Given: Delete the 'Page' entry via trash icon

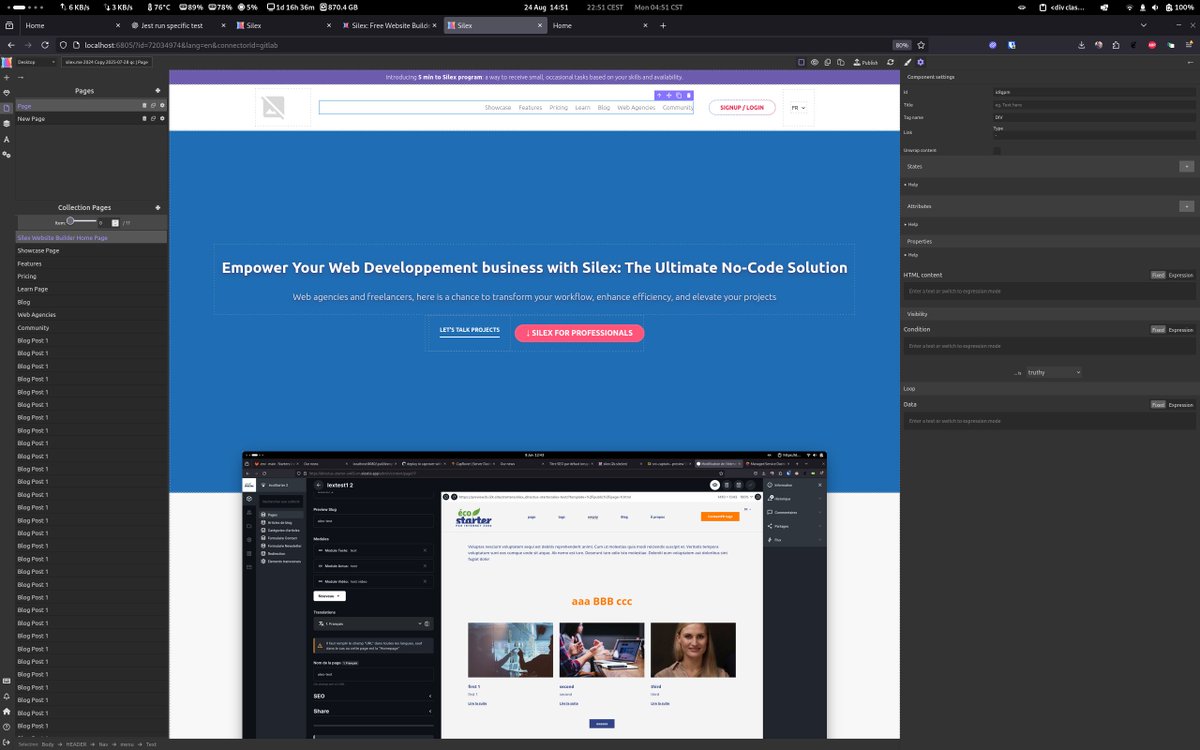Looking at the screenshot, I should 144,105.
